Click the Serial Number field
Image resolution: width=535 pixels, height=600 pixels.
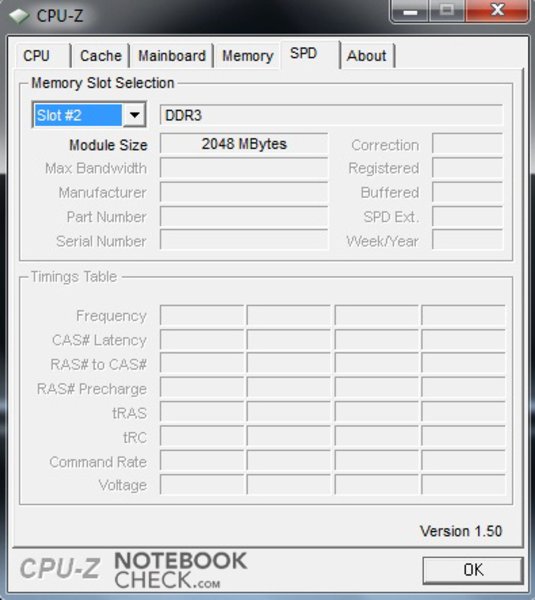[244, 240]
